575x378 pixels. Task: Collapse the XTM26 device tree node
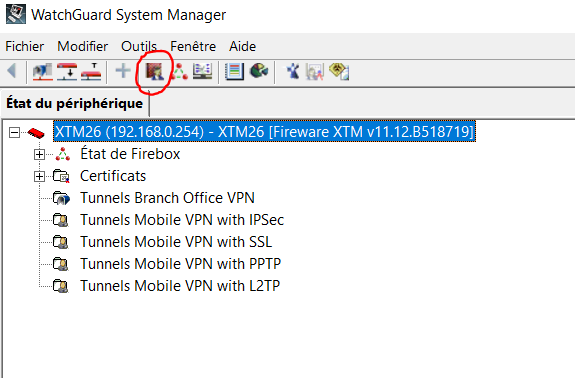14,132
